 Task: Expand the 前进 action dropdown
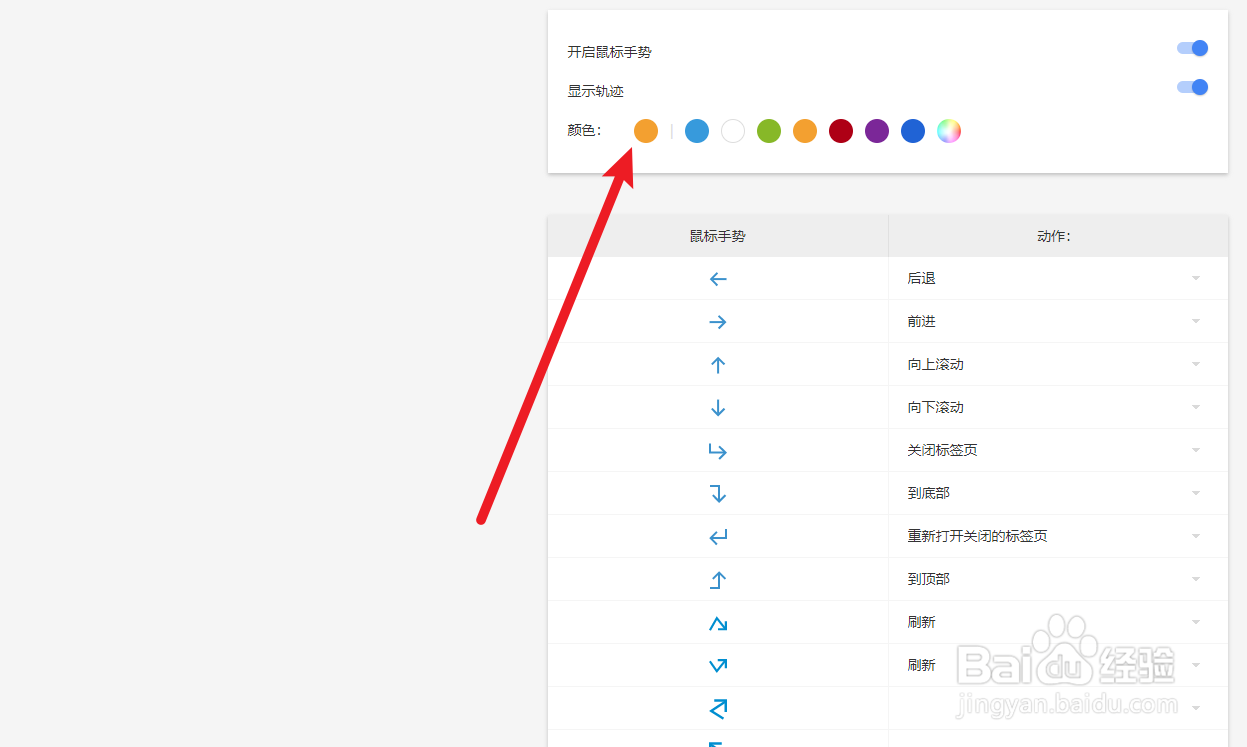click(x=1195, y=321)
